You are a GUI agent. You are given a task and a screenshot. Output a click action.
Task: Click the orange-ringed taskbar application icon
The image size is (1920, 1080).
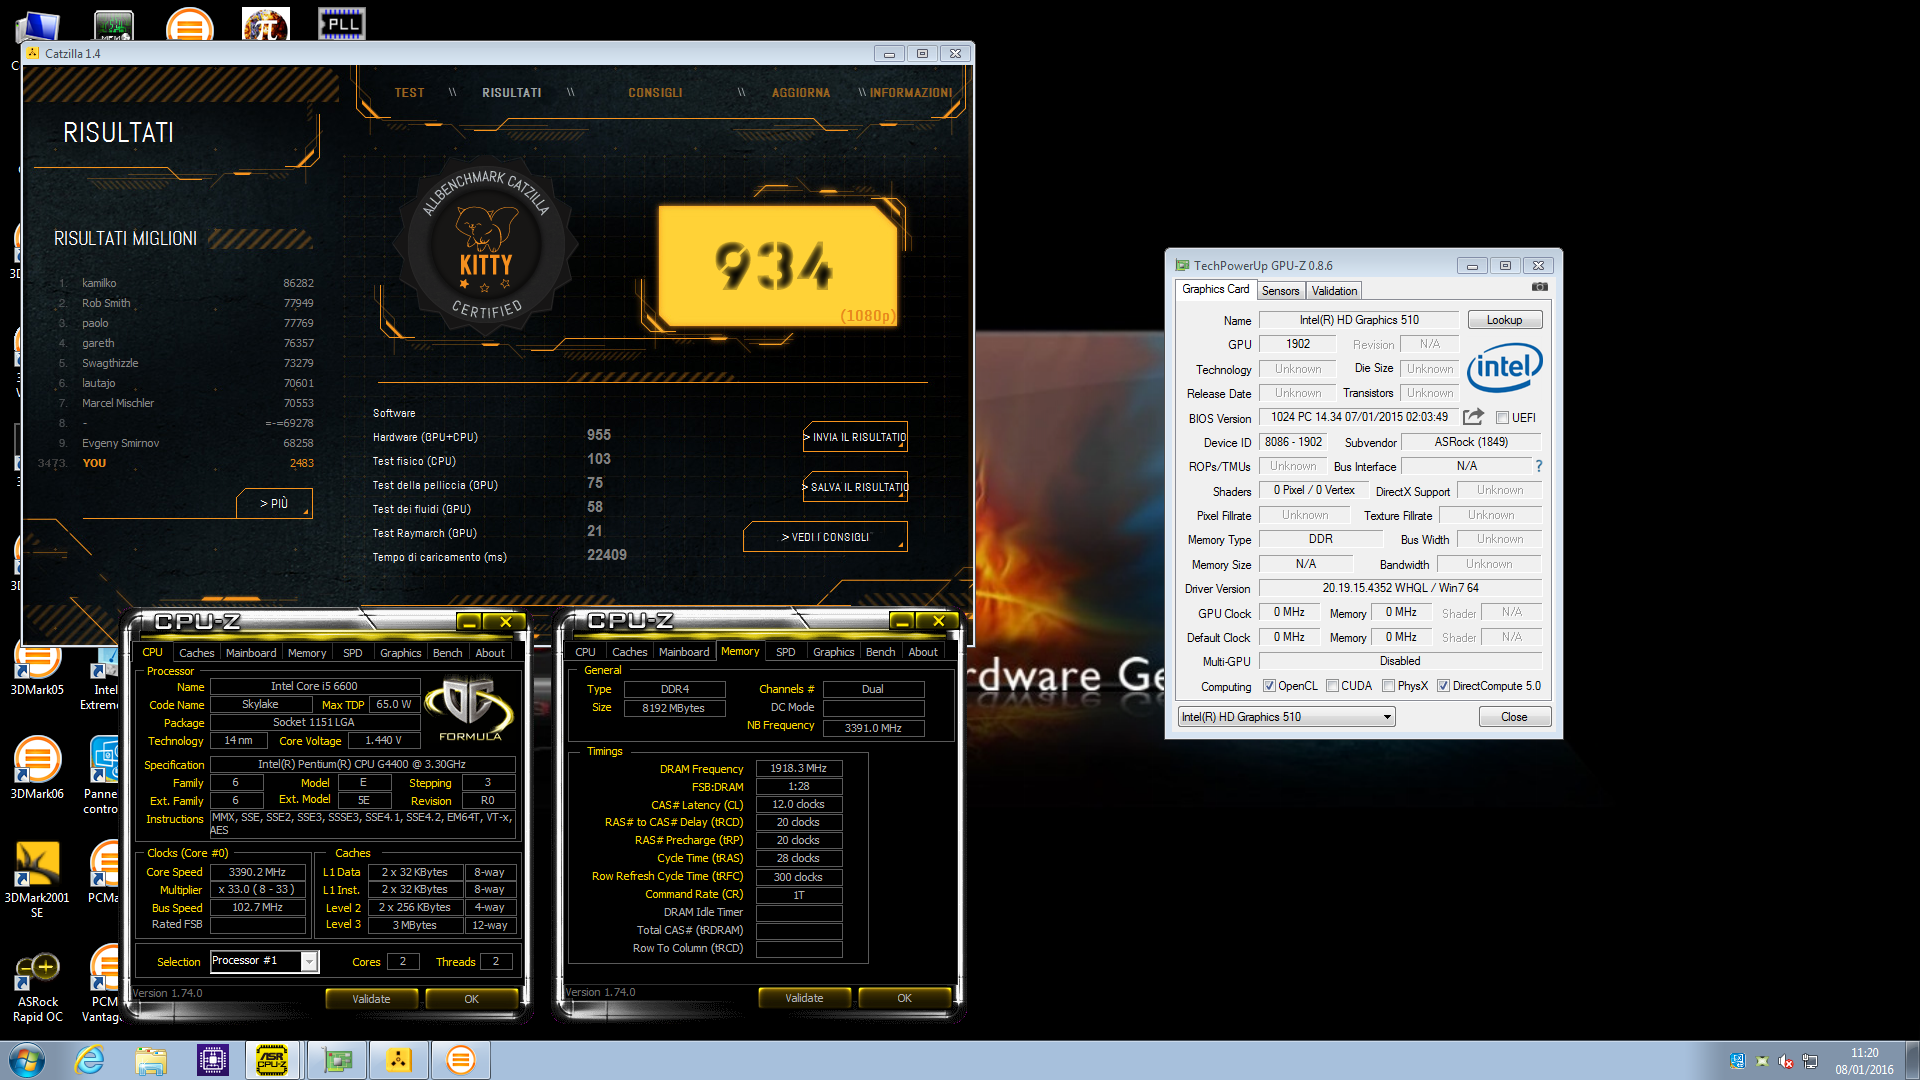pos(460,1060)
